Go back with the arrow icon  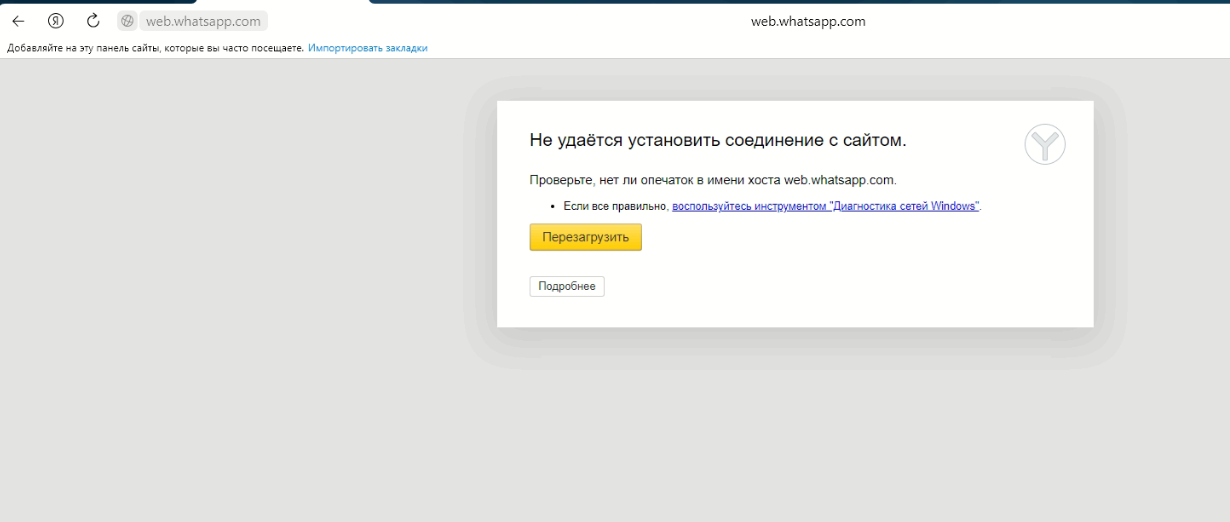coord(18,21)
